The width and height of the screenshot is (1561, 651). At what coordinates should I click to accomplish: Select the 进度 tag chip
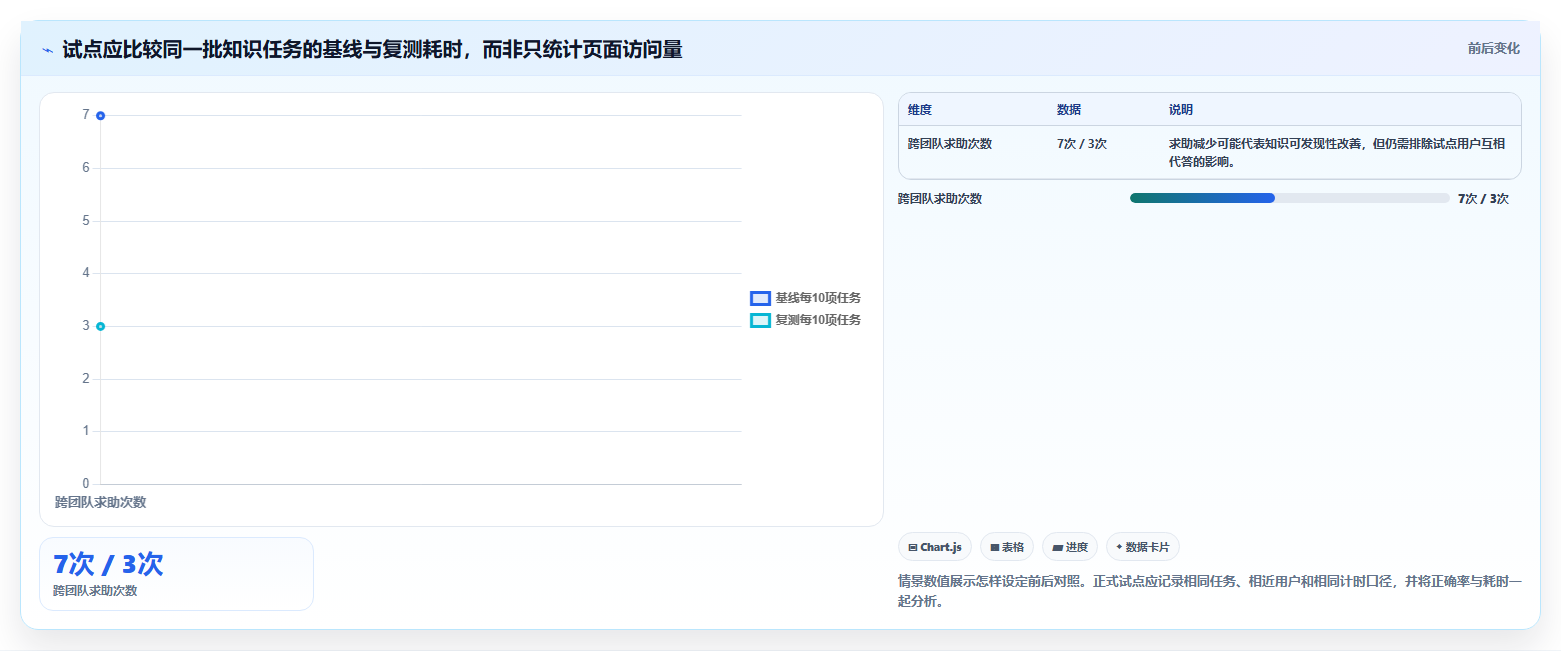1070,547
